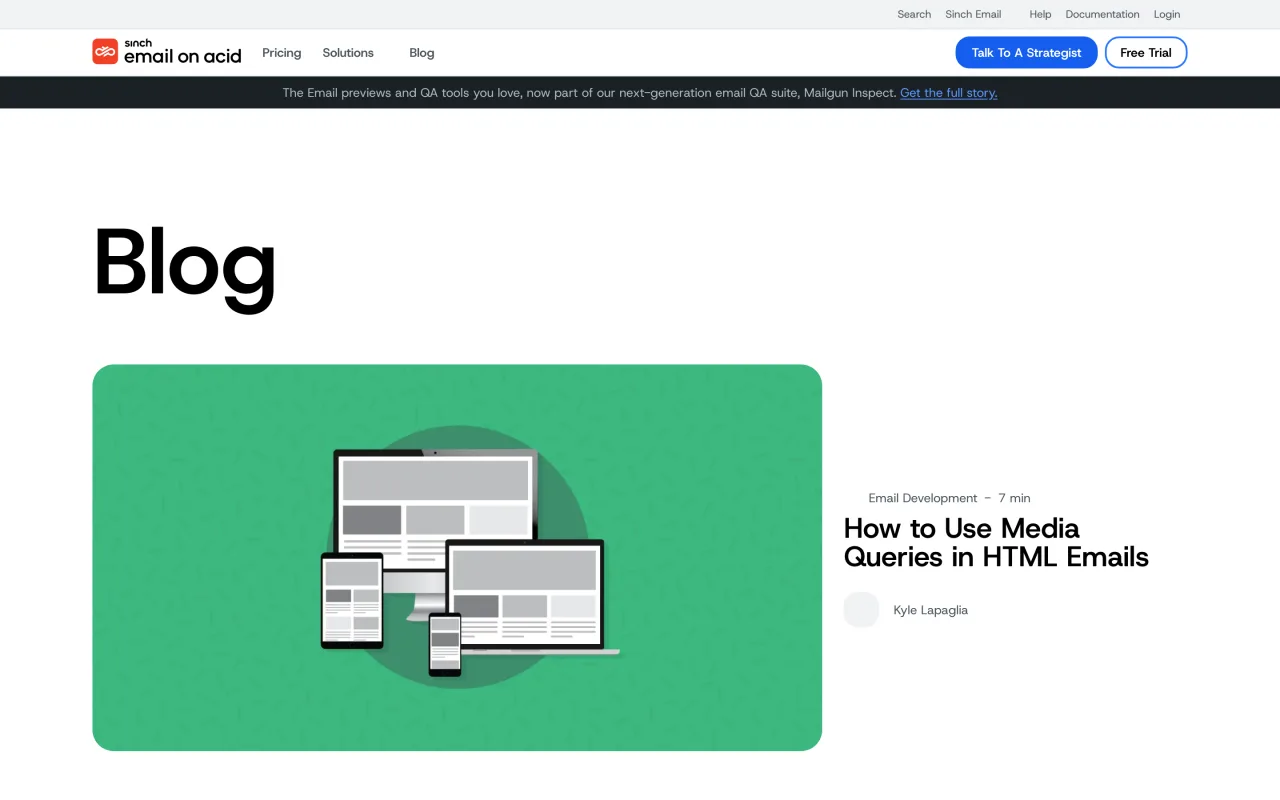Open the Documentation link
1280x800 pixels.
tap(1102, 14)
